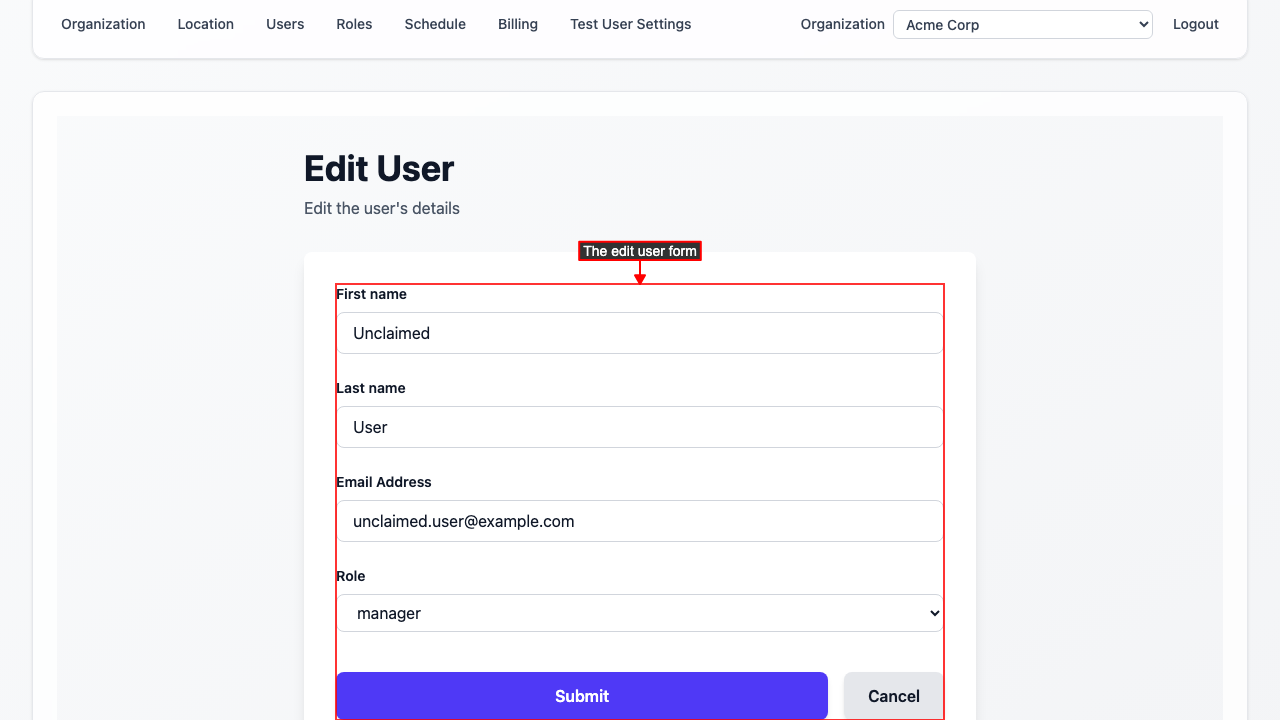
Task: Select the Last name field showing User
Action: click(x=639, y=427)
